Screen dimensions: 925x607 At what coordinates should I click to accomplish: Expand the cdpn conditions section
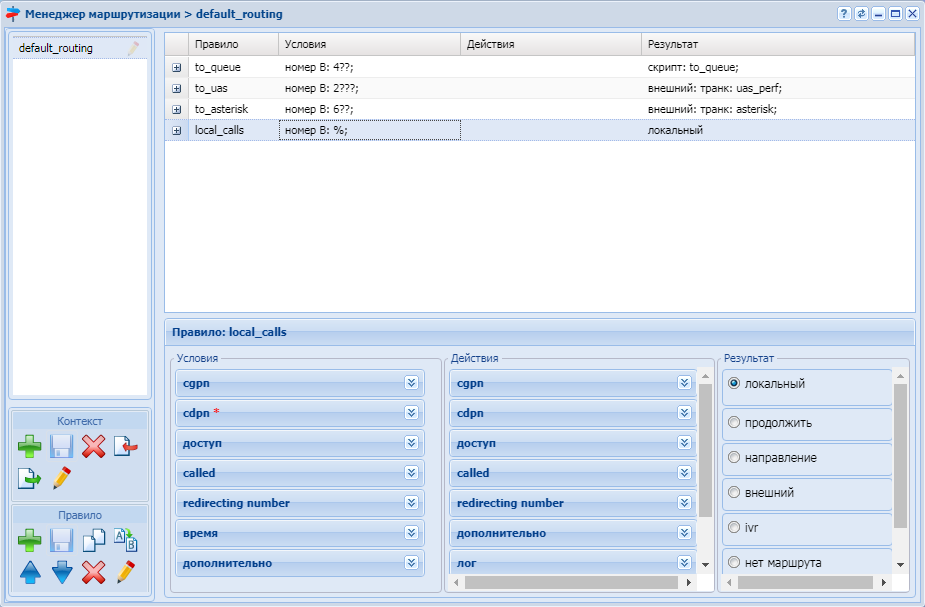411,412
